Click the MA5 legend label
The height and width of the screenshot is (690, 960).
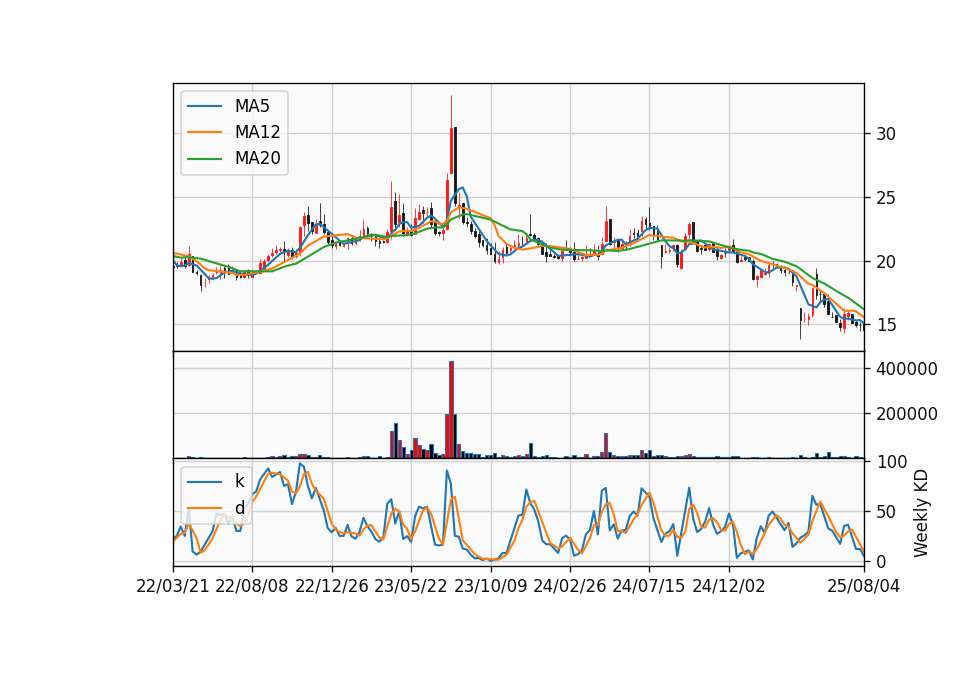click(x=252, y=106)
